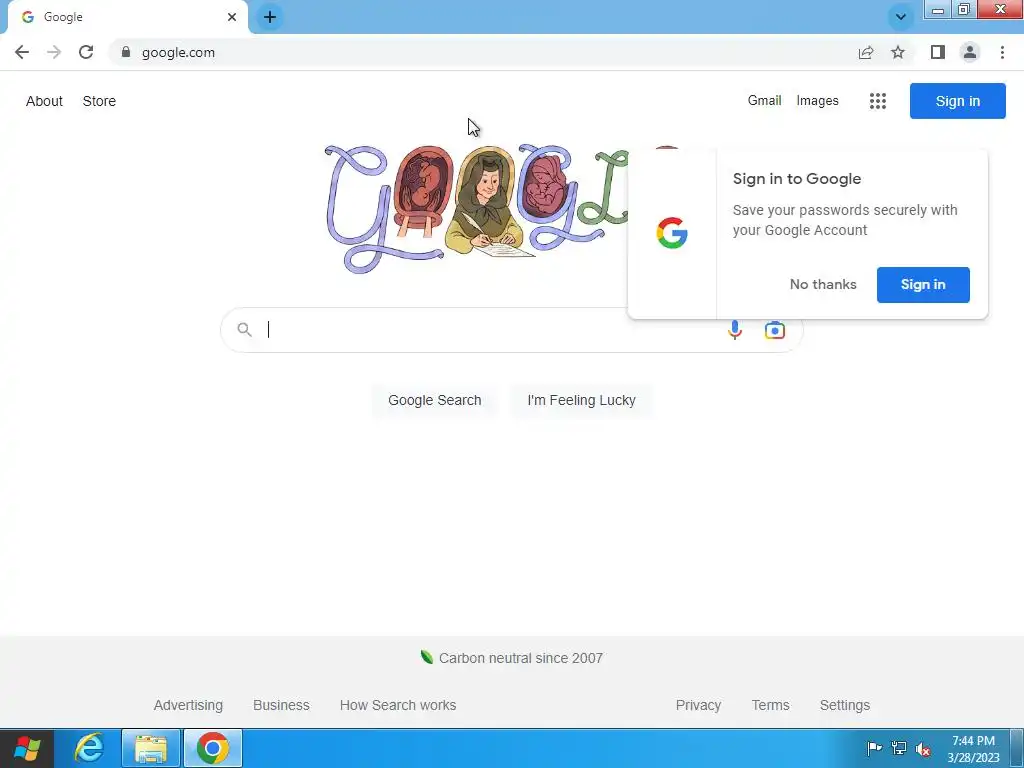Image resolution: width=1024 pixels, height=768 pixels.
Task: Click I'm Feeling Lucky
Action: [581, 400]
